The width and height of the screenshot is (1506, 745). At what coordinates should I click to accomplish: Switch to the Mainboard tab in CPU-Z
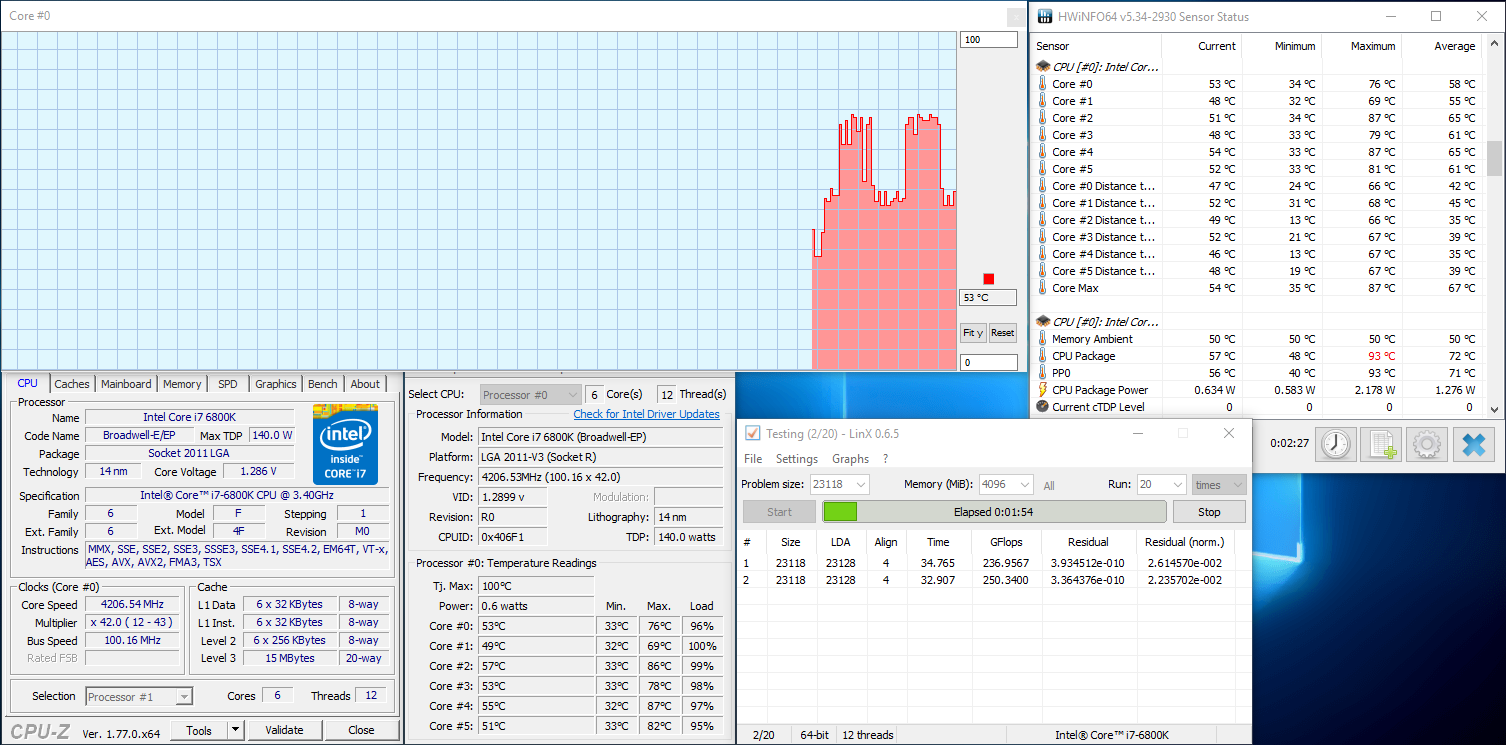pos(126,384)
